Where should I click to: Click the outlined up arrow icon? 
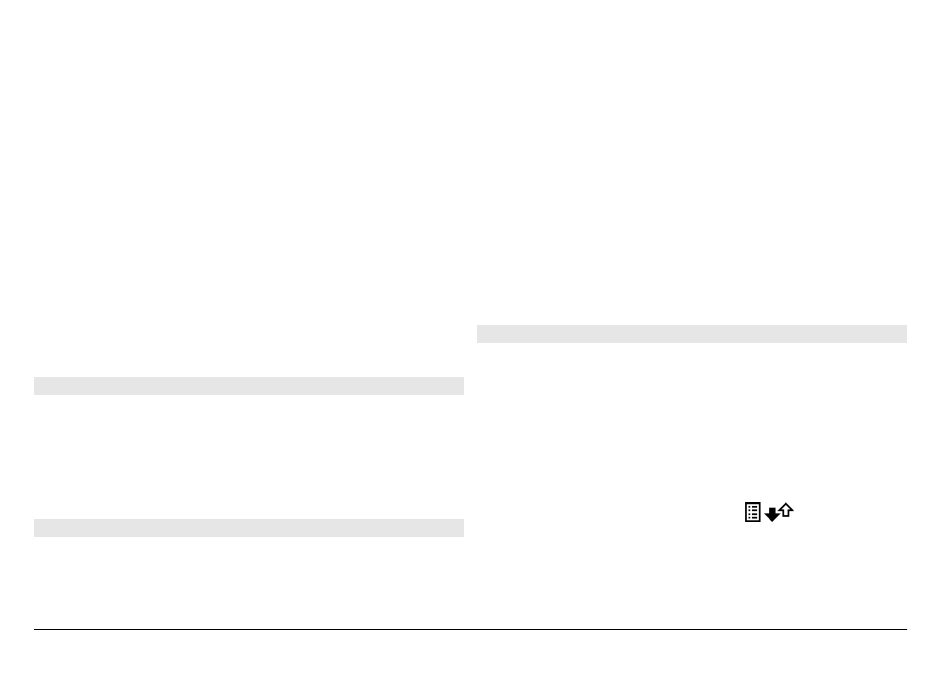(786, 510)
